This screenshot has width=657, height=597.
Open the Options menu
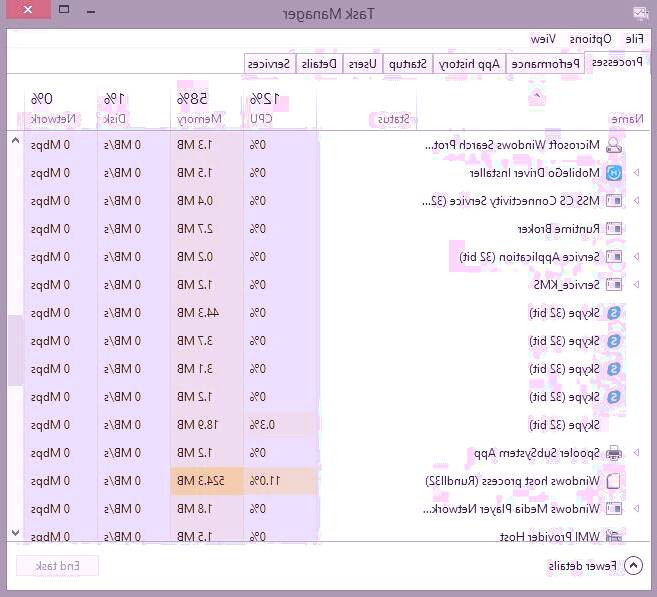(x=590, y=38)
